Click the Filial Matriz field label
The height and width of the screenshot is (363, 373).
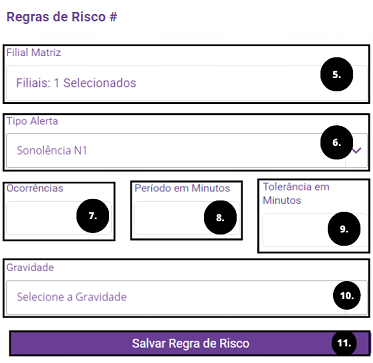click(x=34, y=52)
